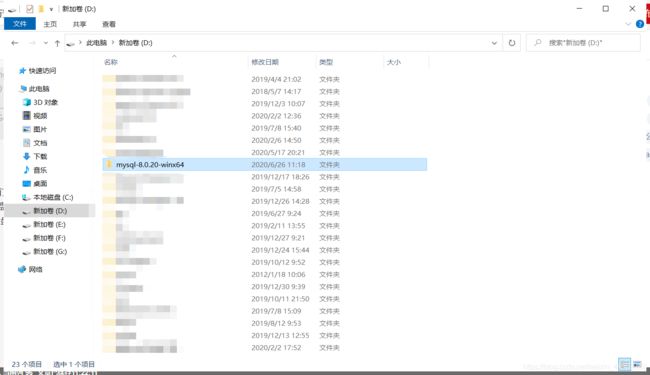The image size is (650, 375).
Task: Select the row dated 2018/5/7 14:17
Action: click(x=265, y=91)
